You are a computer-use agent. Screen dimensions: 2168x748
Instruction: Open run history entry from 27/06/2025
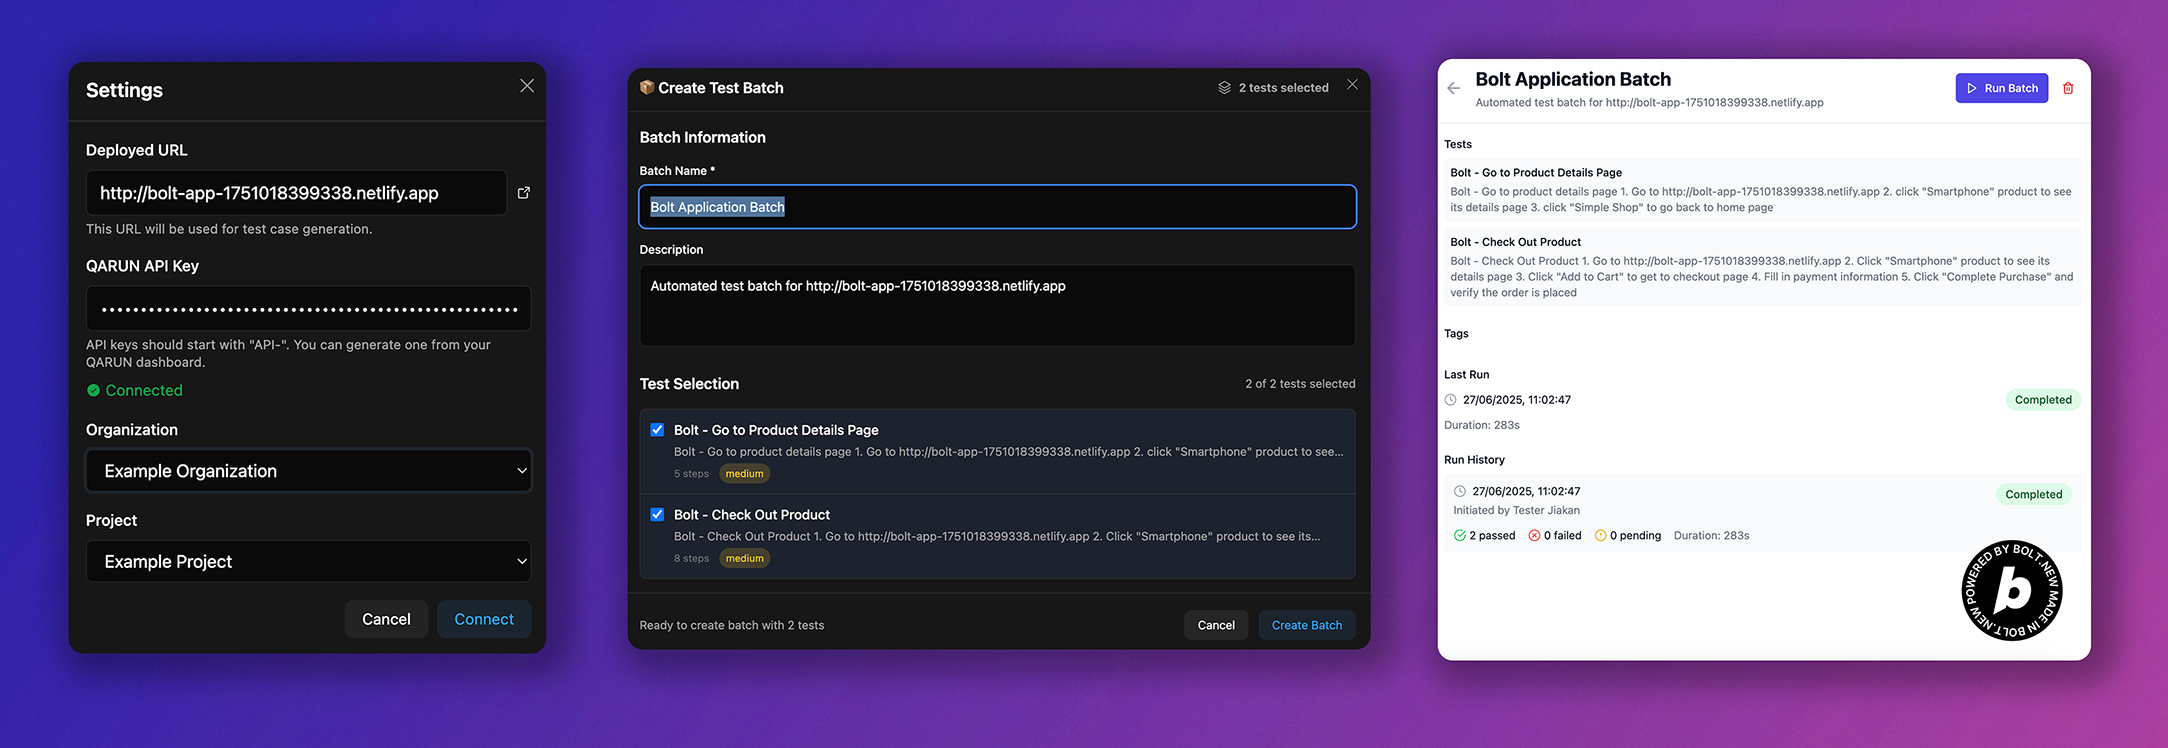1760,513
